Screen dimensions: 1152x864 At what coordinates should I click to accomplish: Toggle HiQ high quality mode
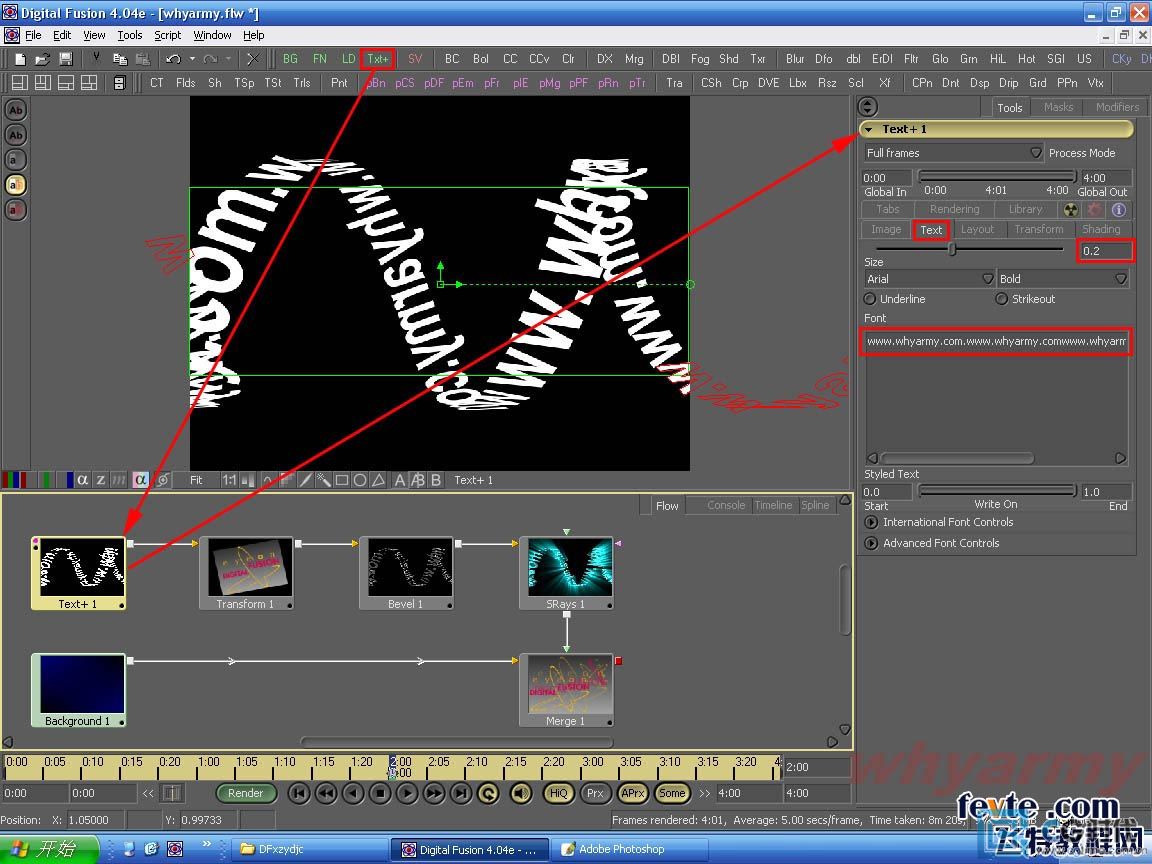558,793
